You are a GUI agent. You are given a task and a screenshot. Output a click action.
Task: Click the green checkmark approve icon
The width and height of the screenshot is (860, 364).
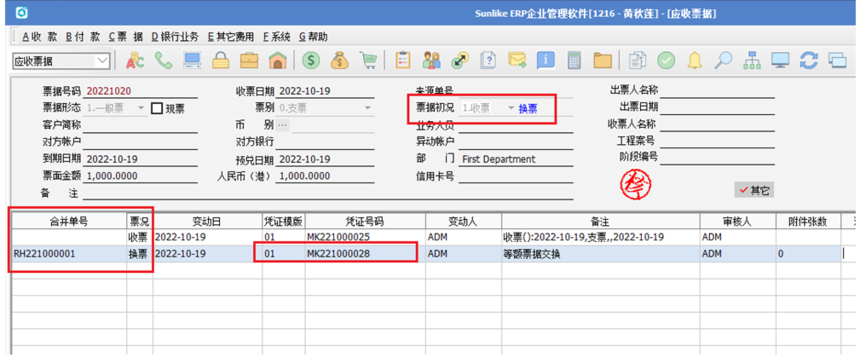tap(666, 60)
